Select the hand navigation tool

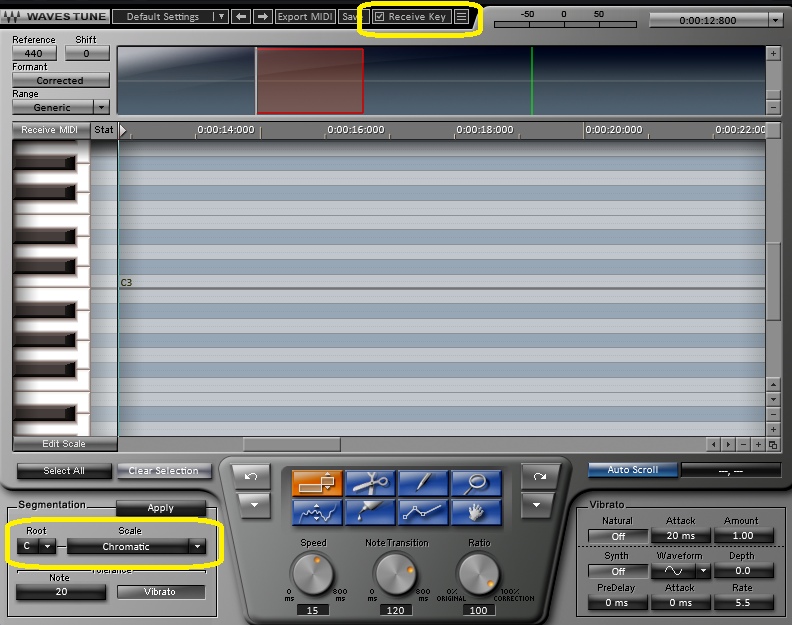(x=476, y=513)
